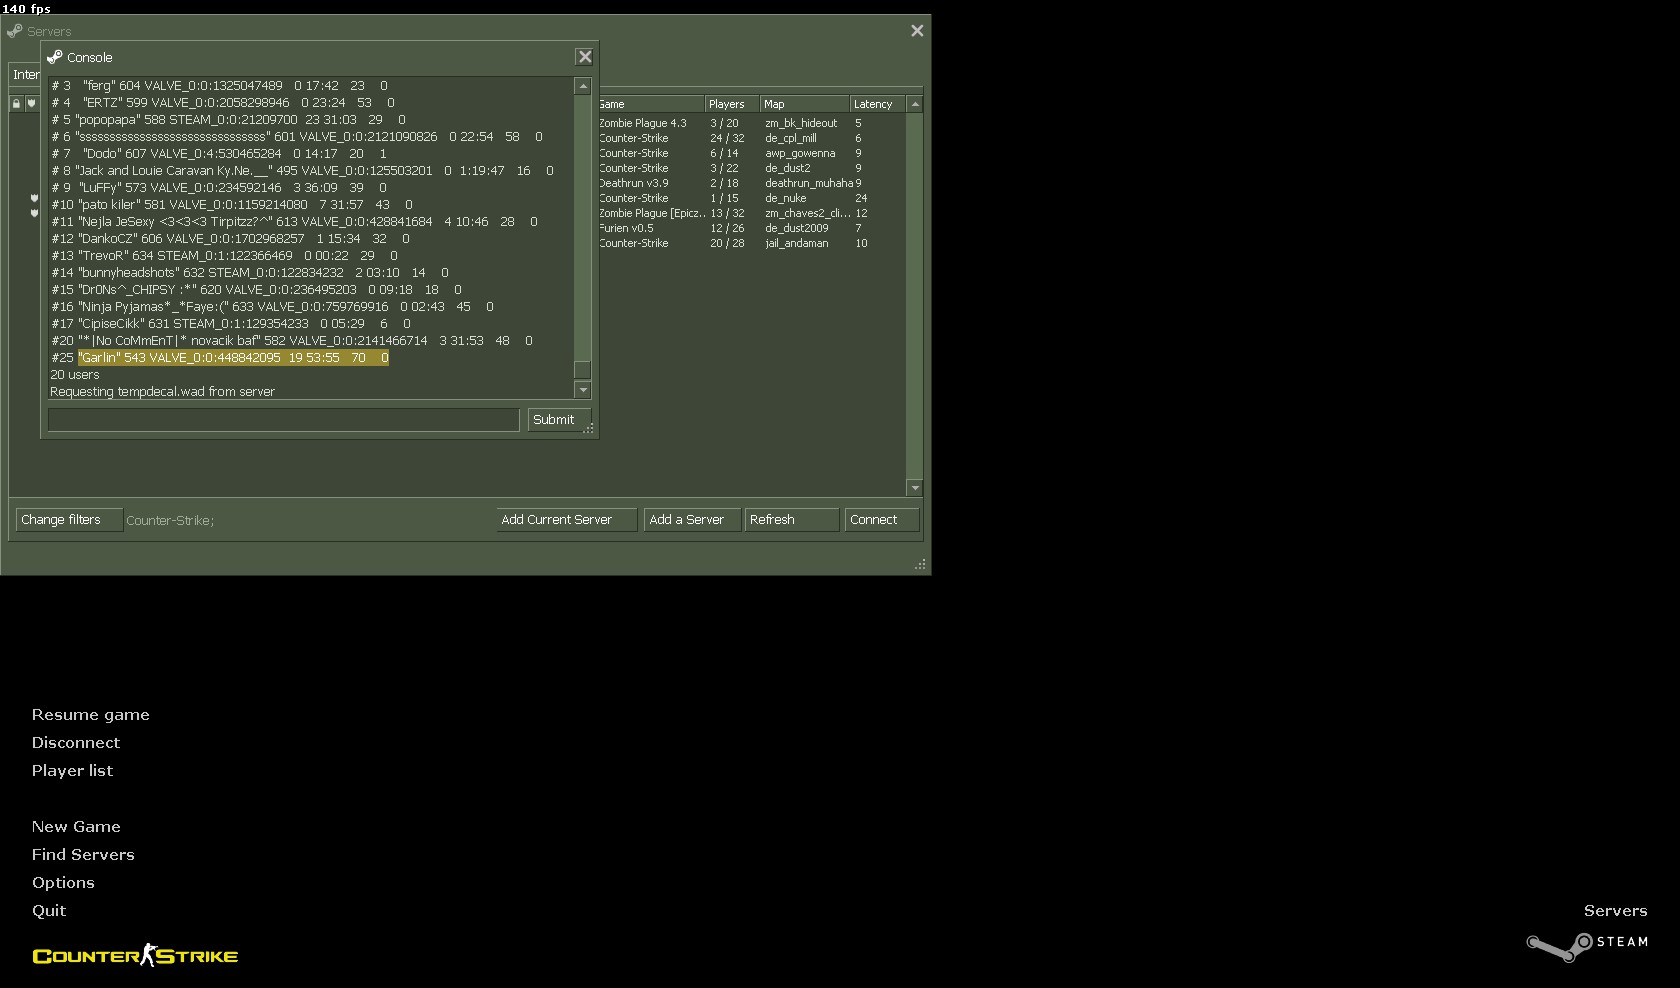Click the Console resize grip corner
The width and height of the screenshot is (1680, 988).
pos(589,428)
